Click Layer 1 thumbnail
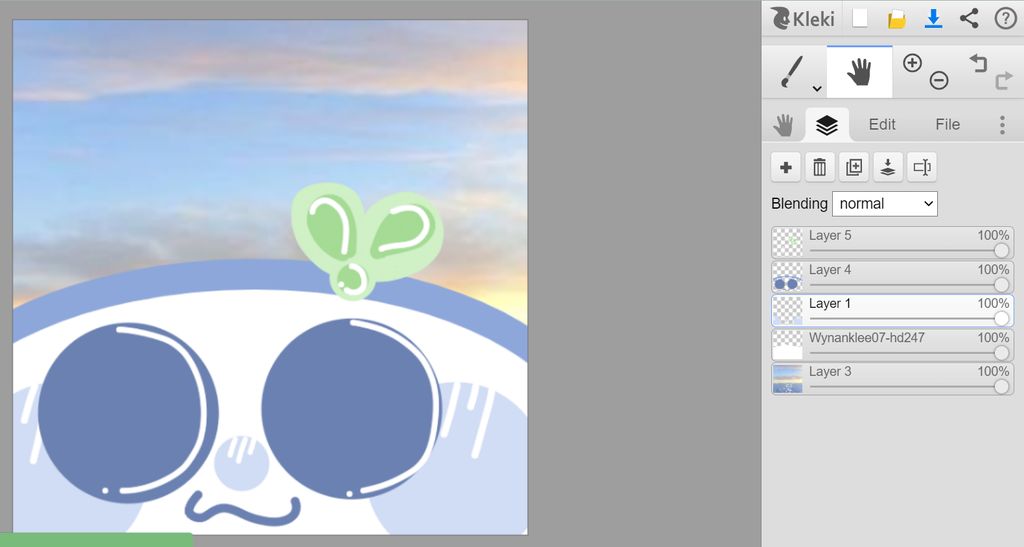The image size is (1024, 547). tap(788, 310)
